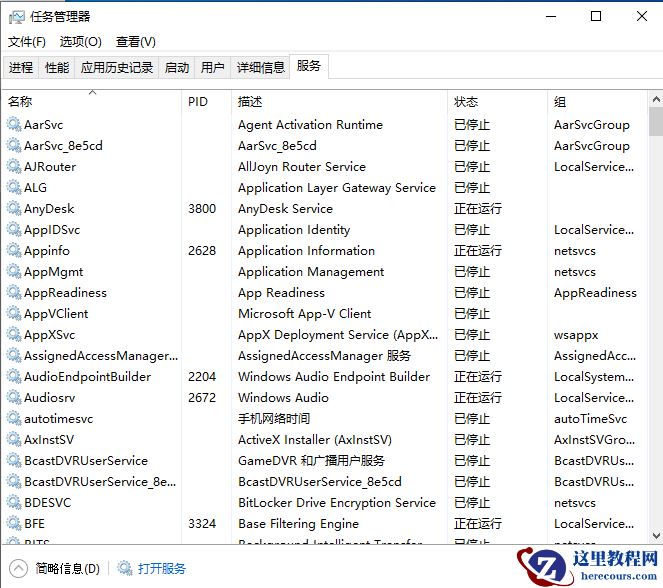
Task: Open the 查看(V) menu
Action: pos(136,42)
